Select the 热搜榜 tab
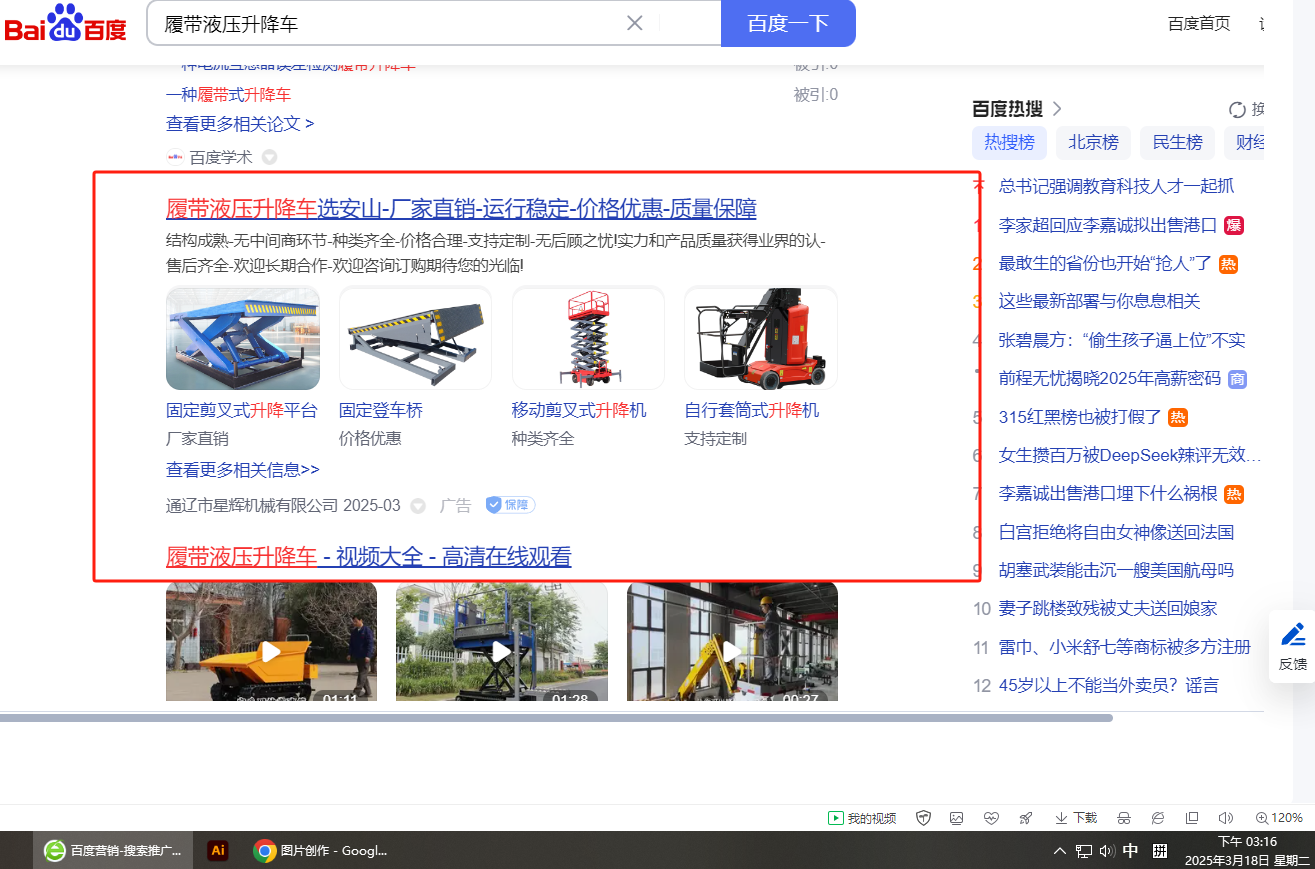The image size is (1315, 869). click(x=1009, y=143)
